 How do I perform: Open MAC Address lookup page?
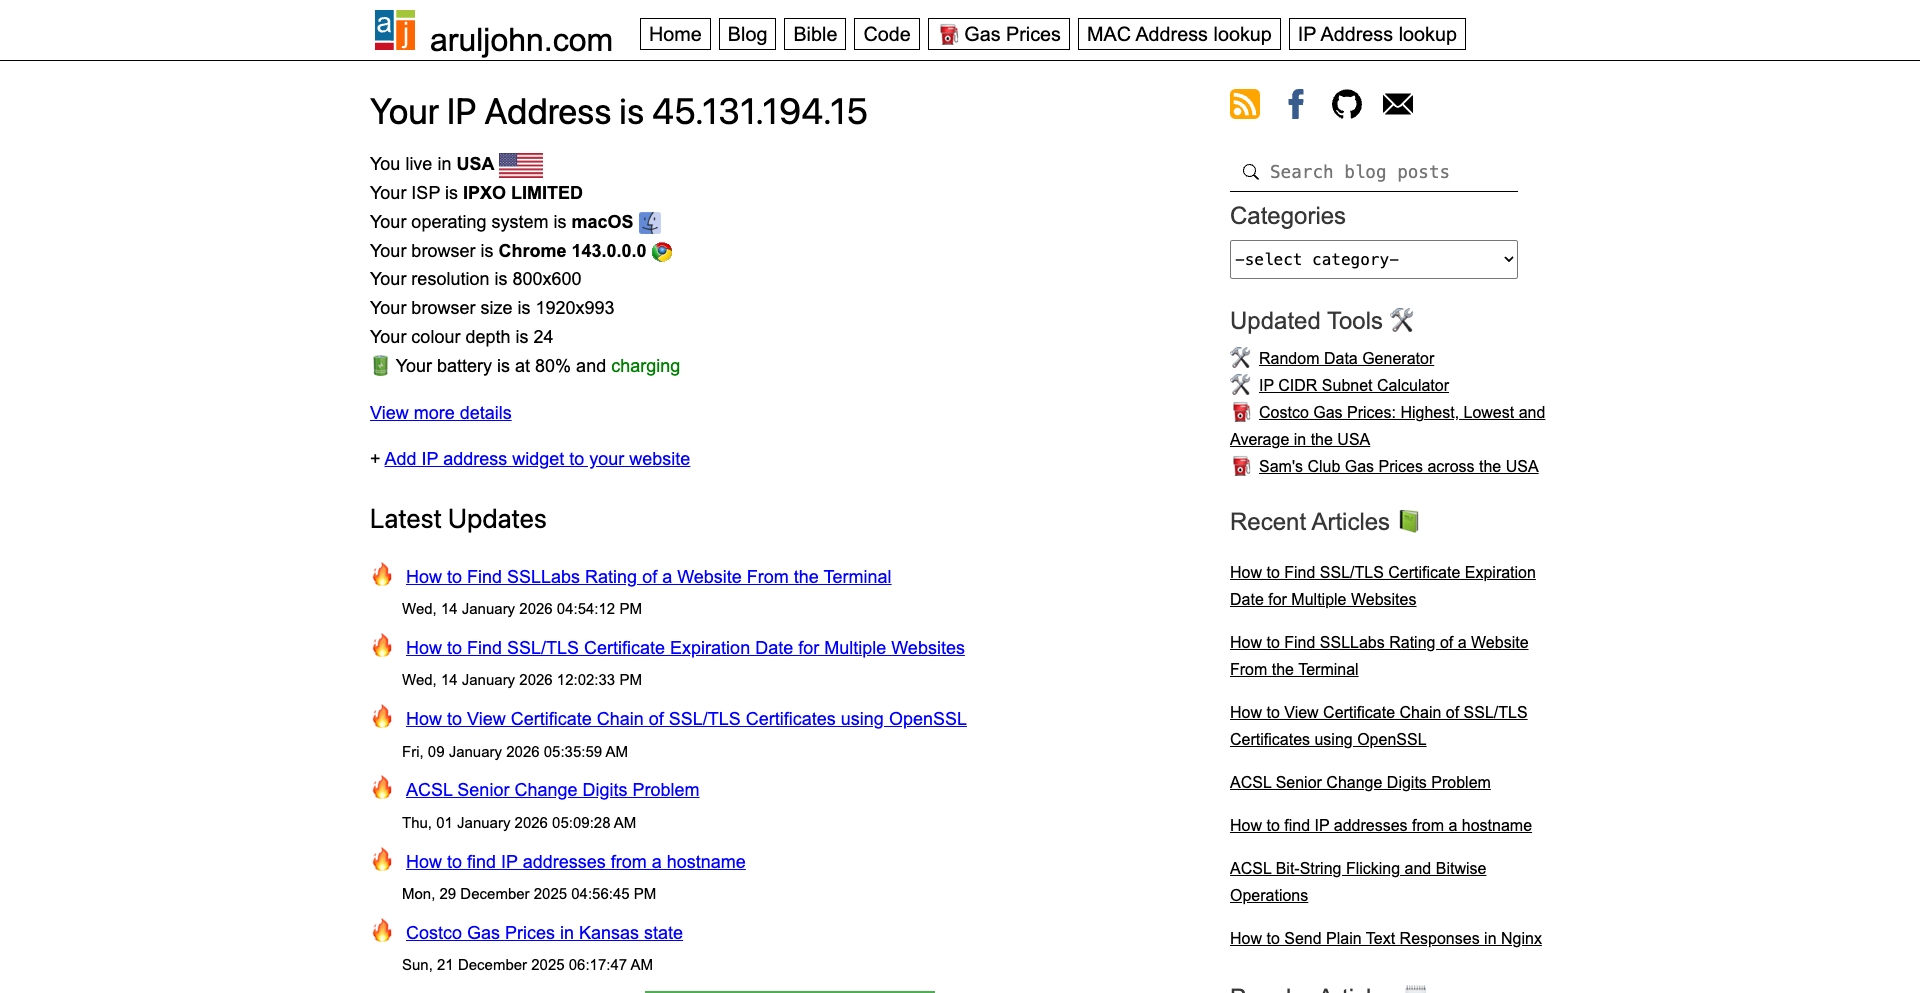[1178, 33]
